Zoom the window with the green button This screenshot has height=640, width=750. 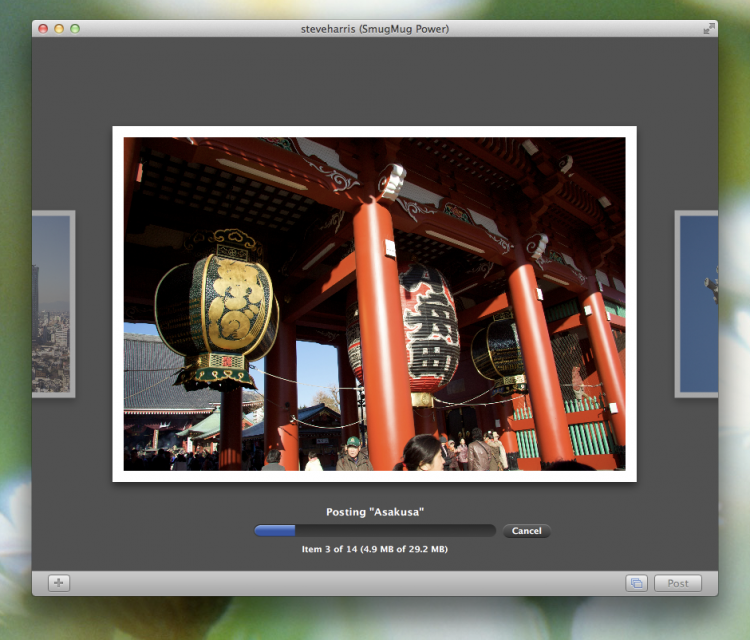75,29
